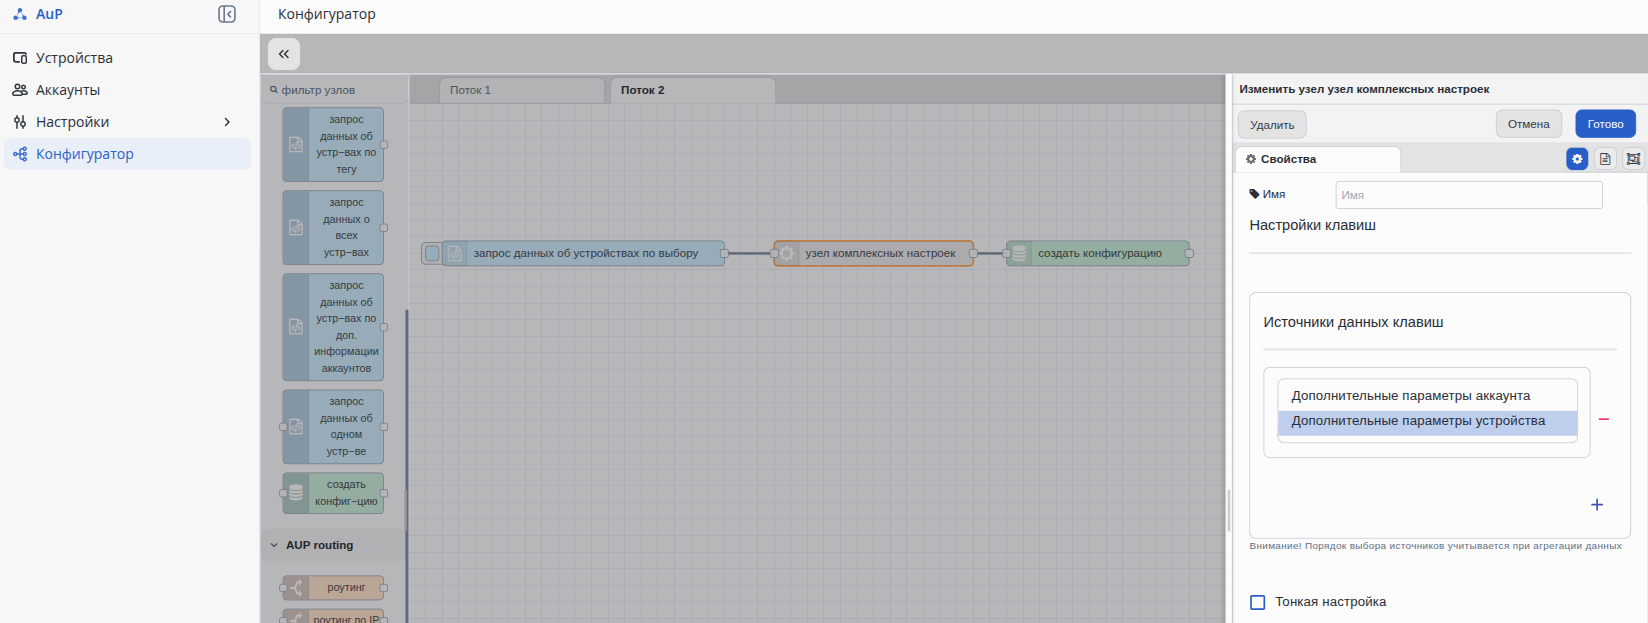Viewport: 1648px width, 623px height.
Task: Click the Имя input field
Action: click(x=1469, y=195)
